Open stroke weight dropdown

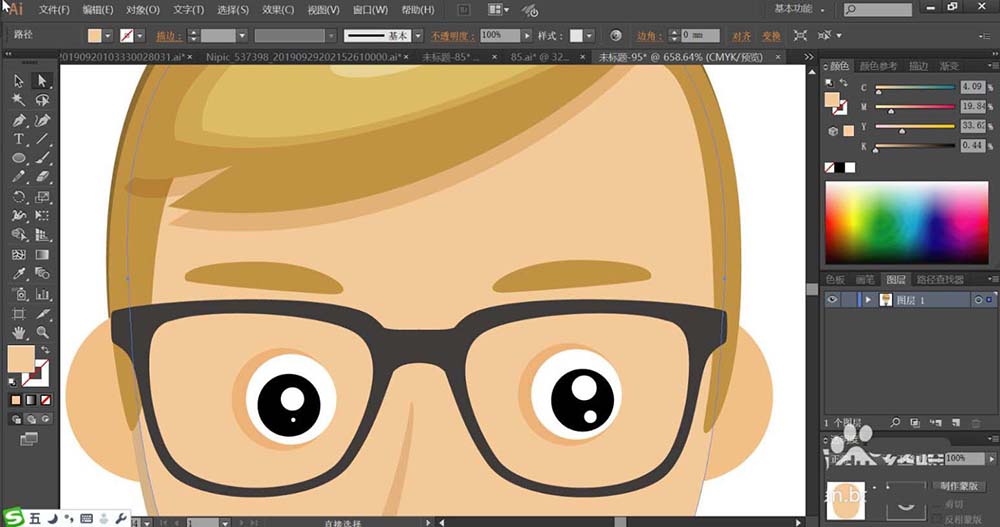(x=242, y=36)
